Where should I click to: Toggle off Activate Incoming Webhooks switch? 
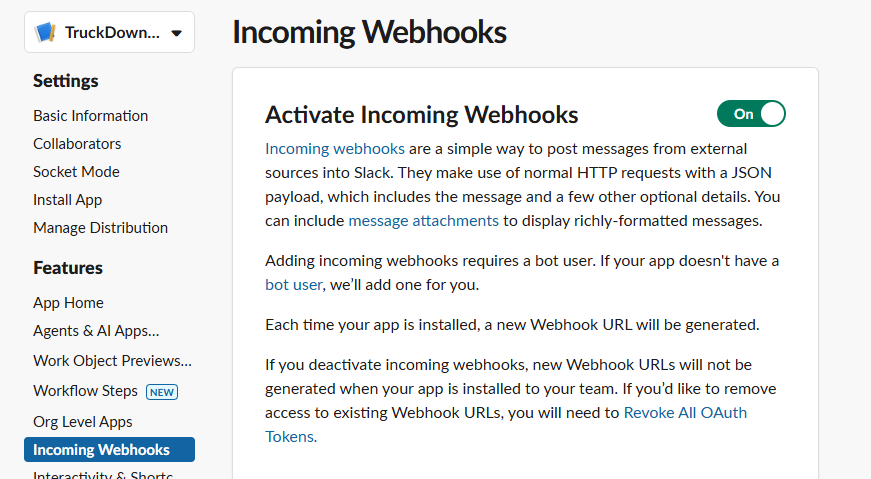point(750,114)
